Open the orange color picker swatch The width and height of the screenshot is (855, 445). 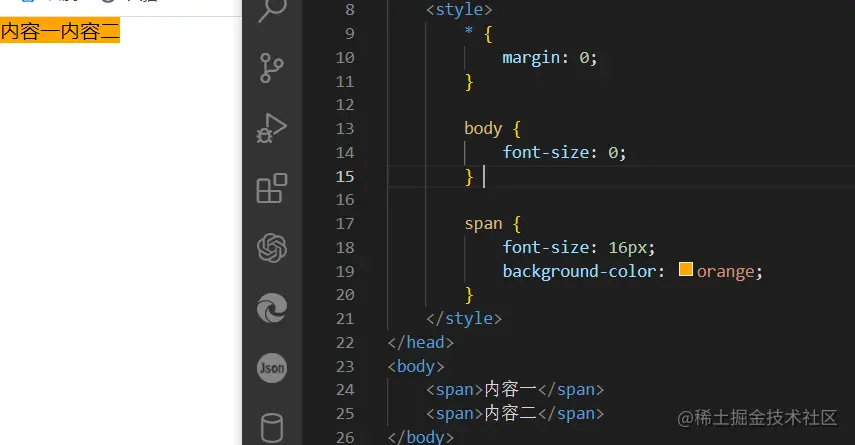click(685, 269)
